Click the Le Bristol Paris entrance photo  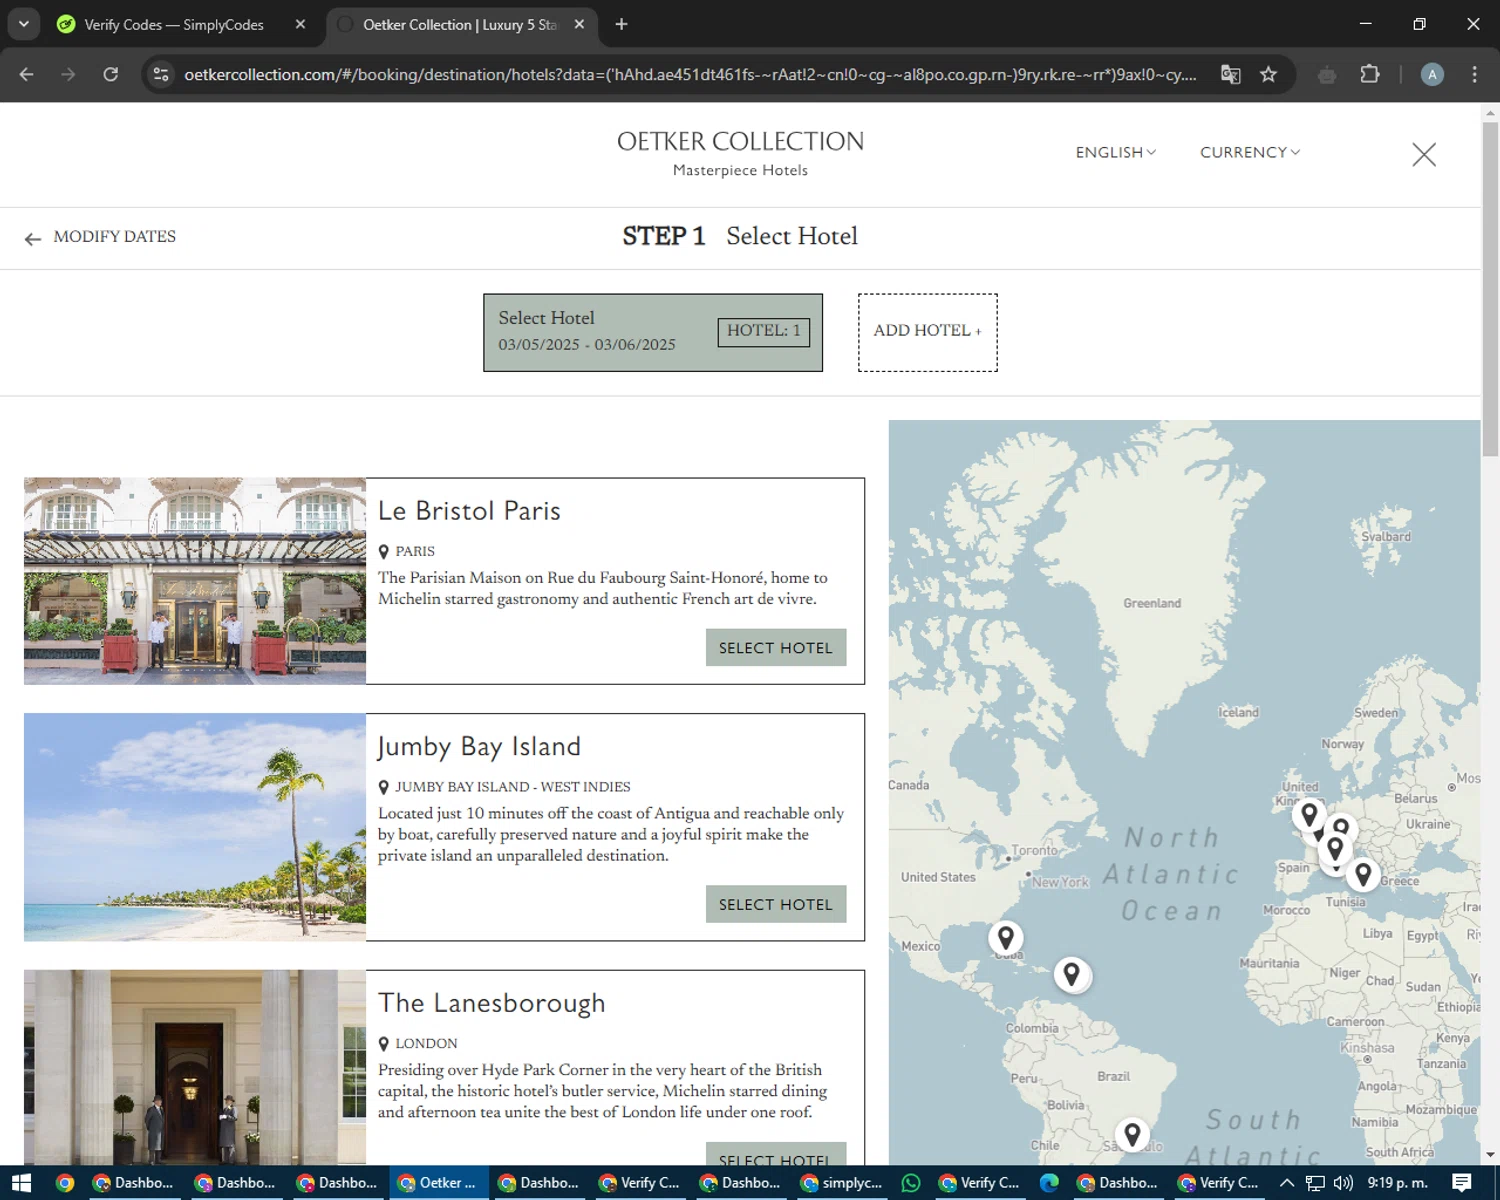[195, 581]
